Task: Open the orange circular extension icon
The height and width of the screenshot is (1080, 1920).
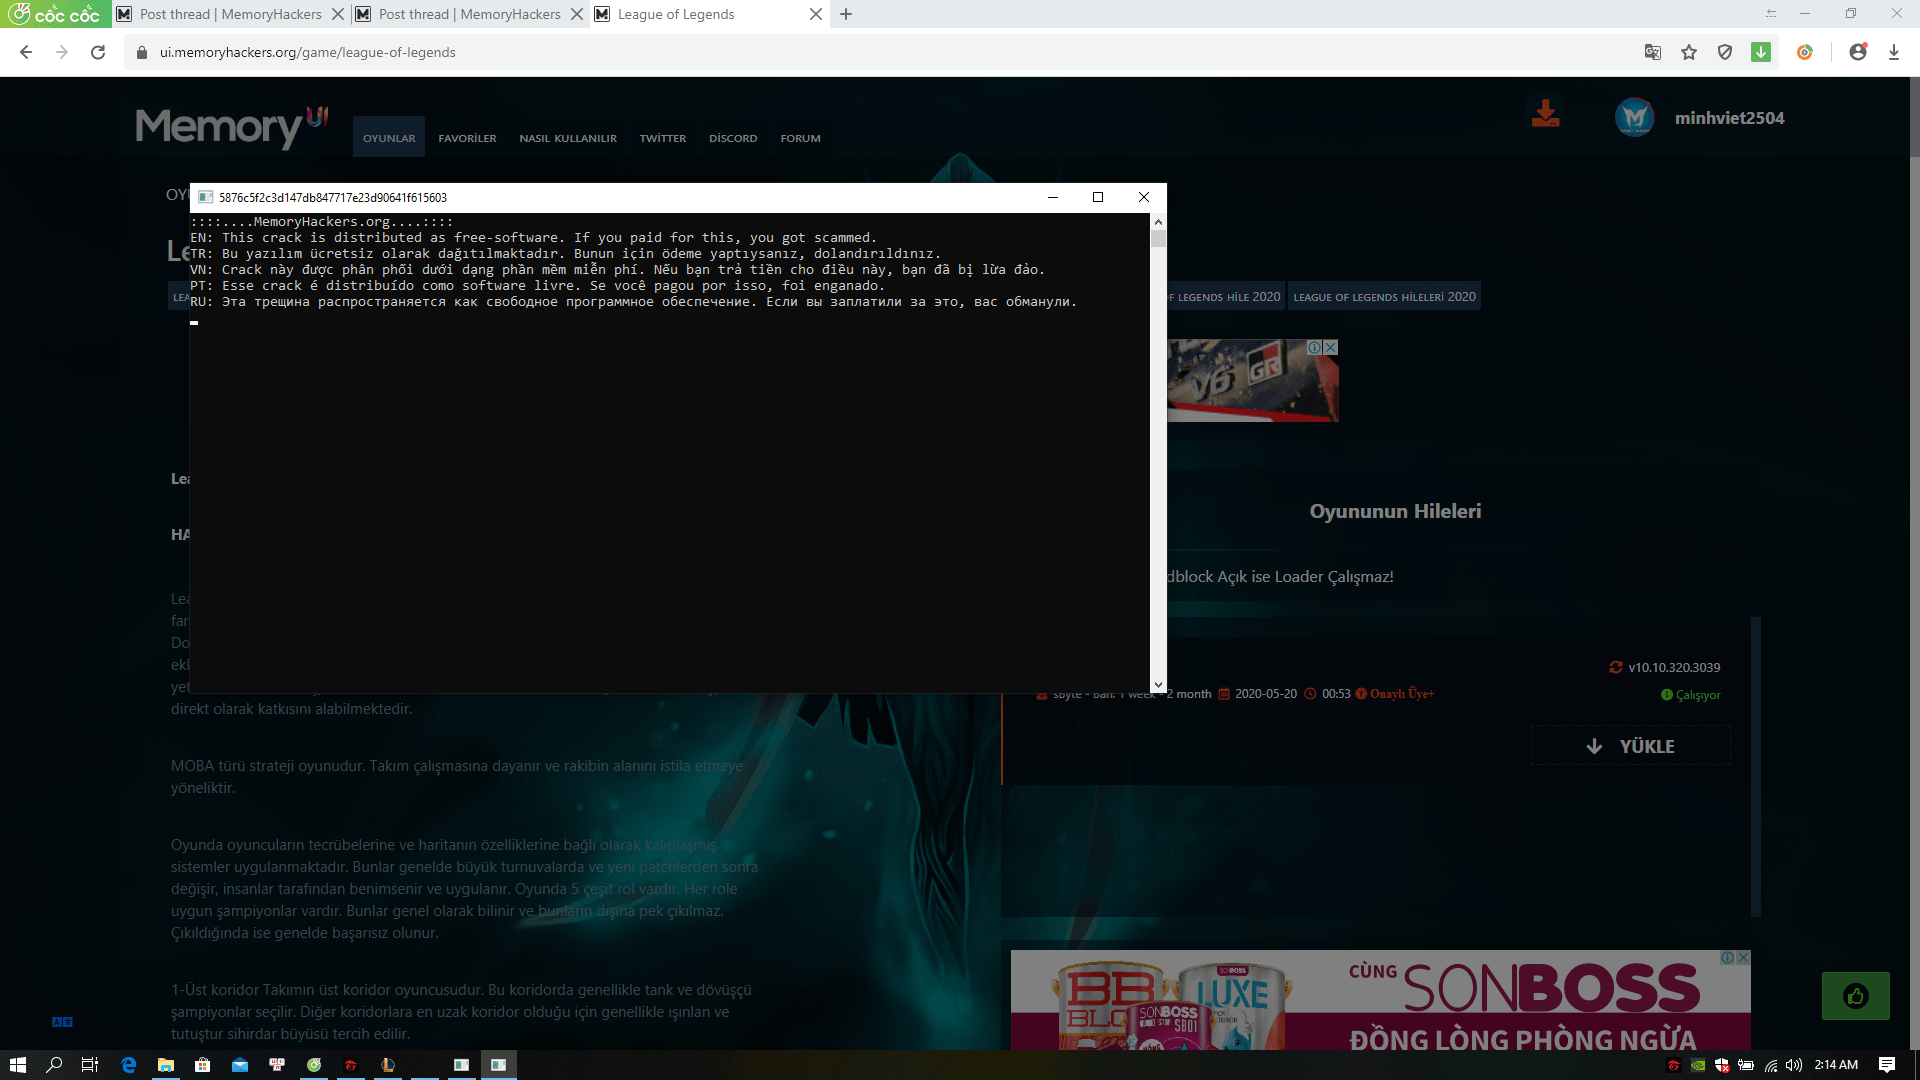Action: click(1805, 52)
